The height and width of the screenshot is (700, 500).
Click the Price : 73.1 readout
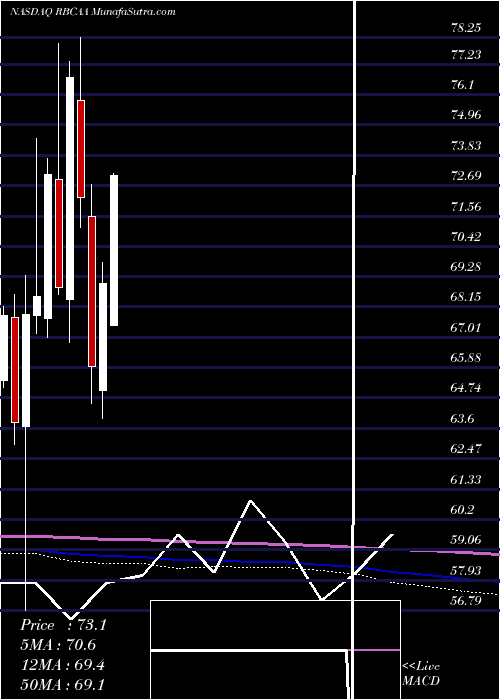tap(63, 625)
